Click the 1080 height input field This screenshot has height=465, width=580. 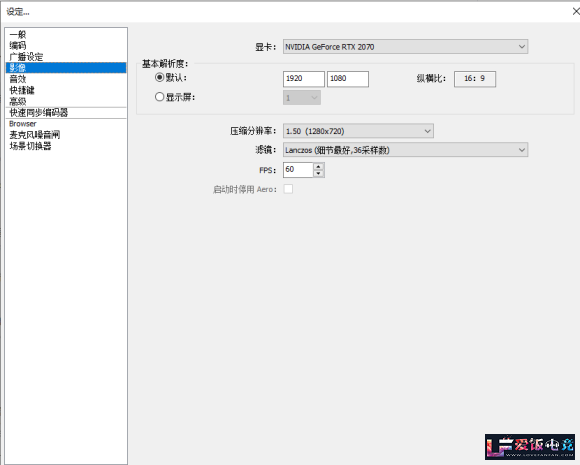[348, 79]
